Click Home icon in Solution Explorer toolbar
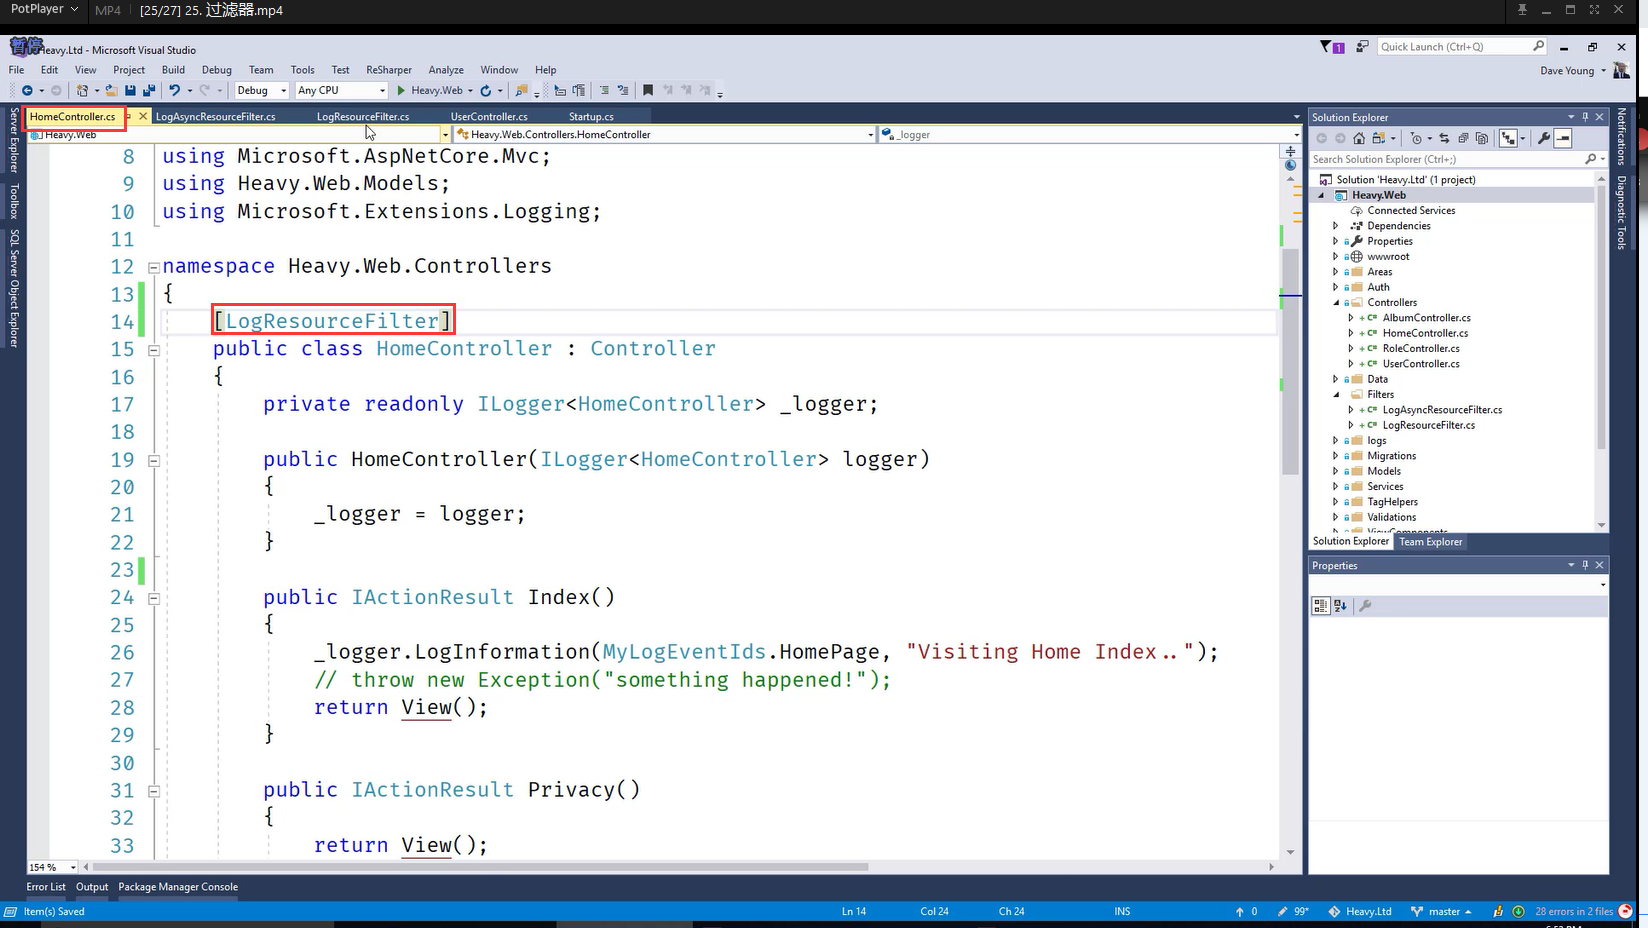The image size is (1648, 928). tap(1358, 138)
